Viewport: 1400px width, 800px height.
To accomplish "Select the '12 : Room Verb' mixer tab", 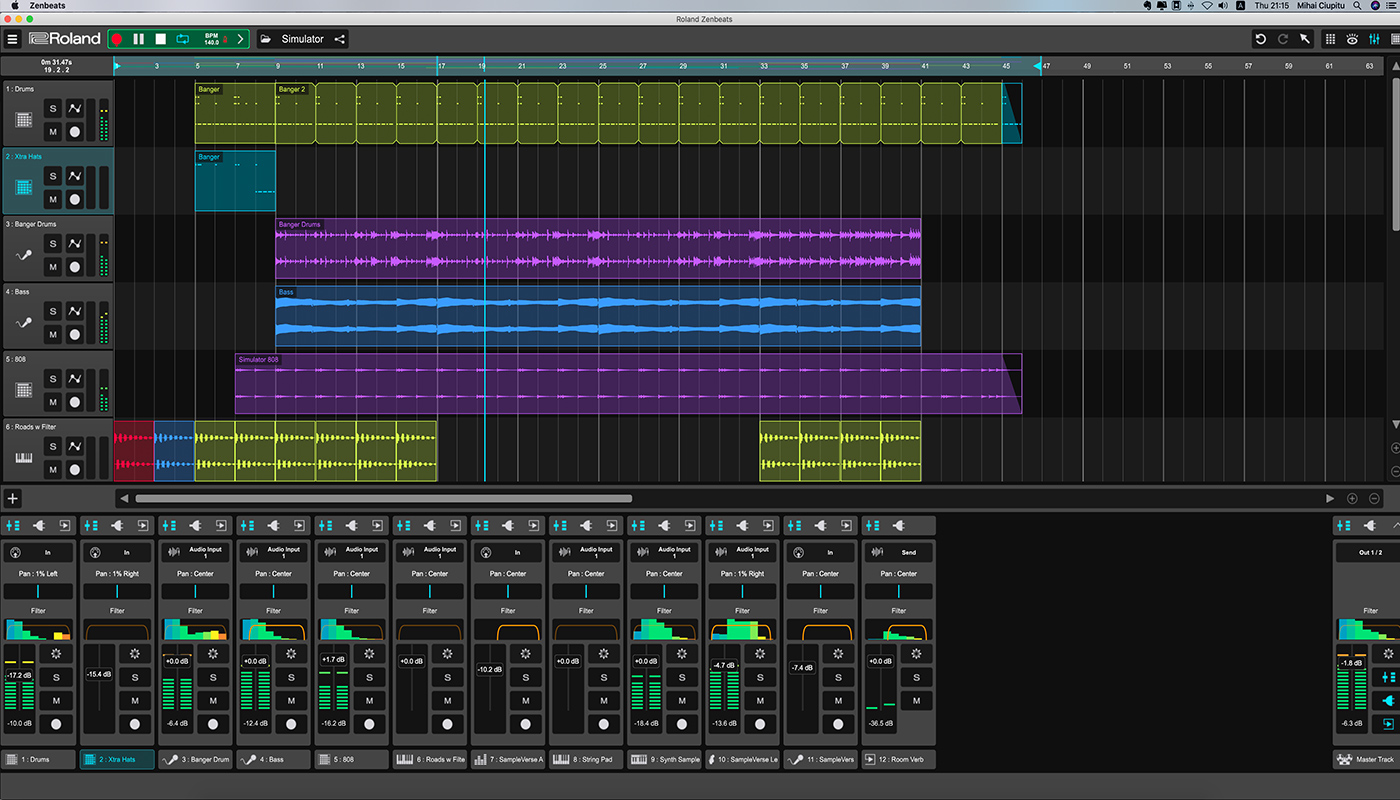I will click(898, 760).
